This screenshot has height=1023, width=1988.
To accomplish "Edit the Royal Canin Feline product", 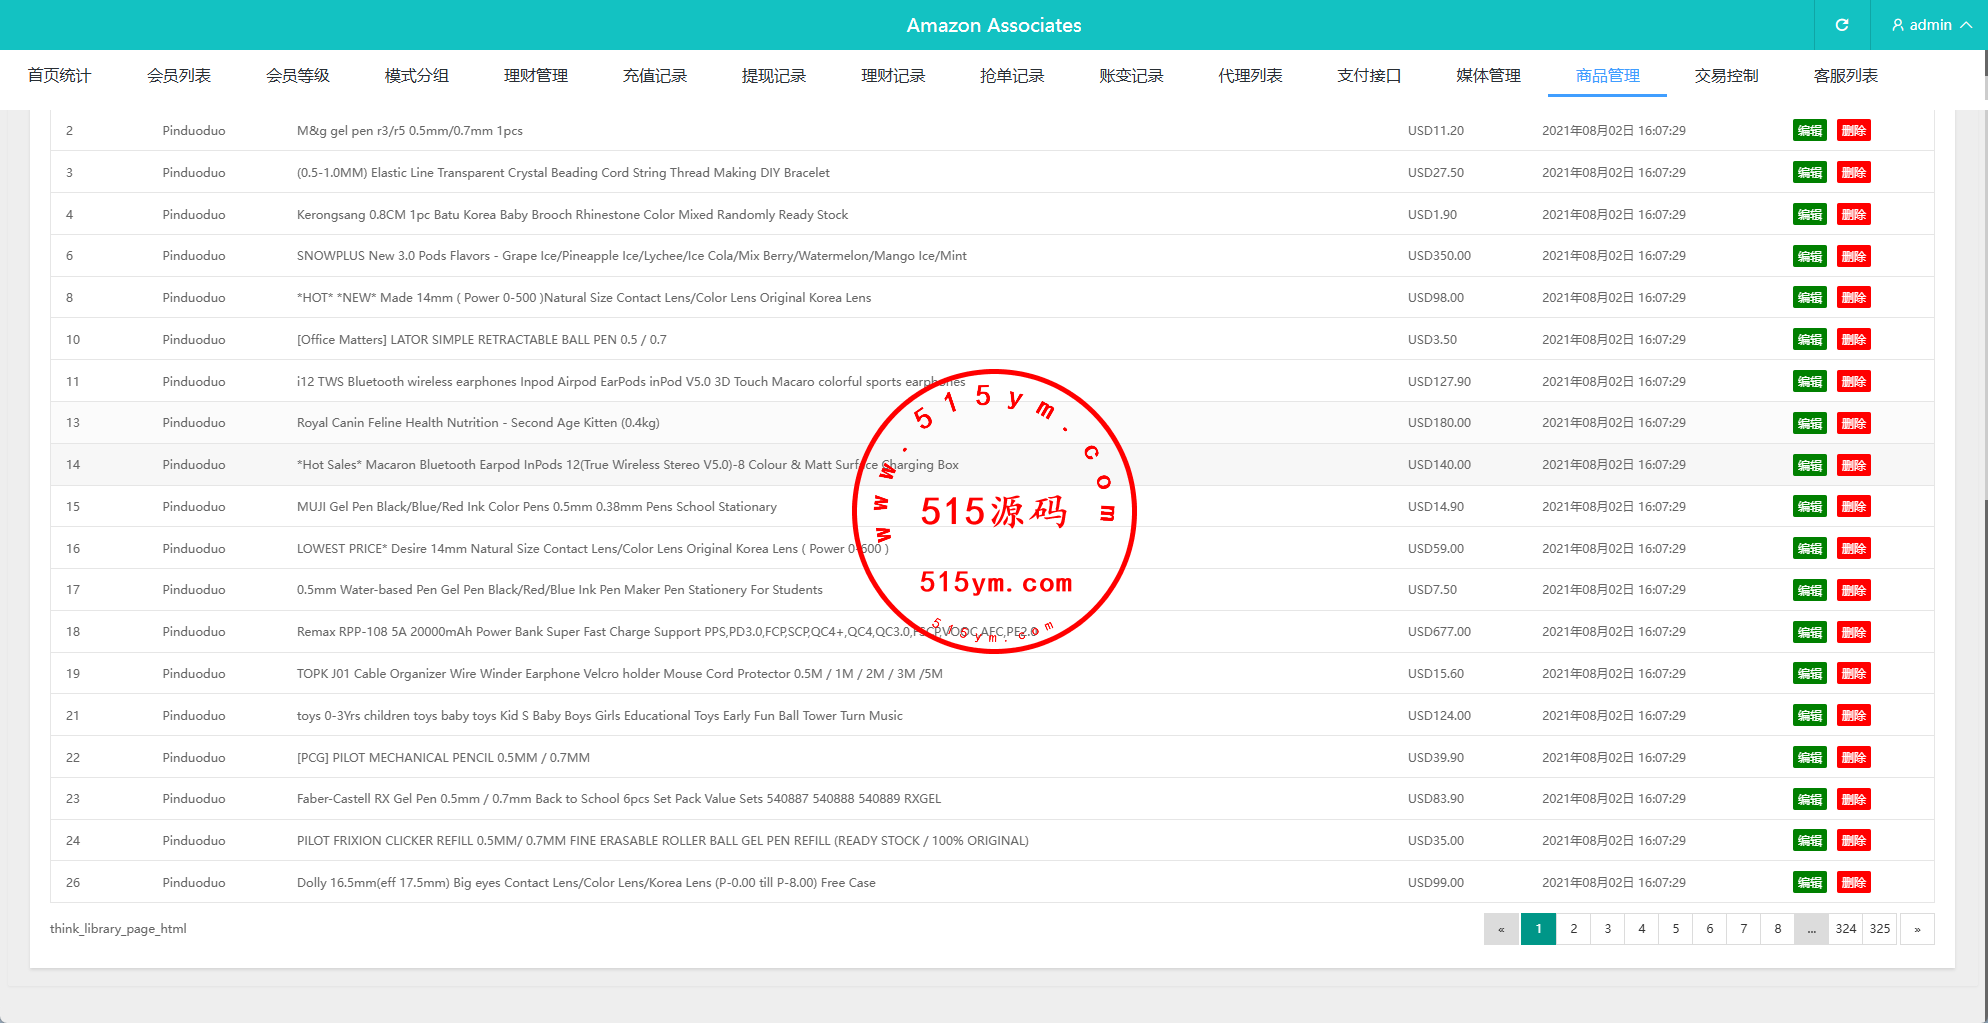I will [1809, 423].
